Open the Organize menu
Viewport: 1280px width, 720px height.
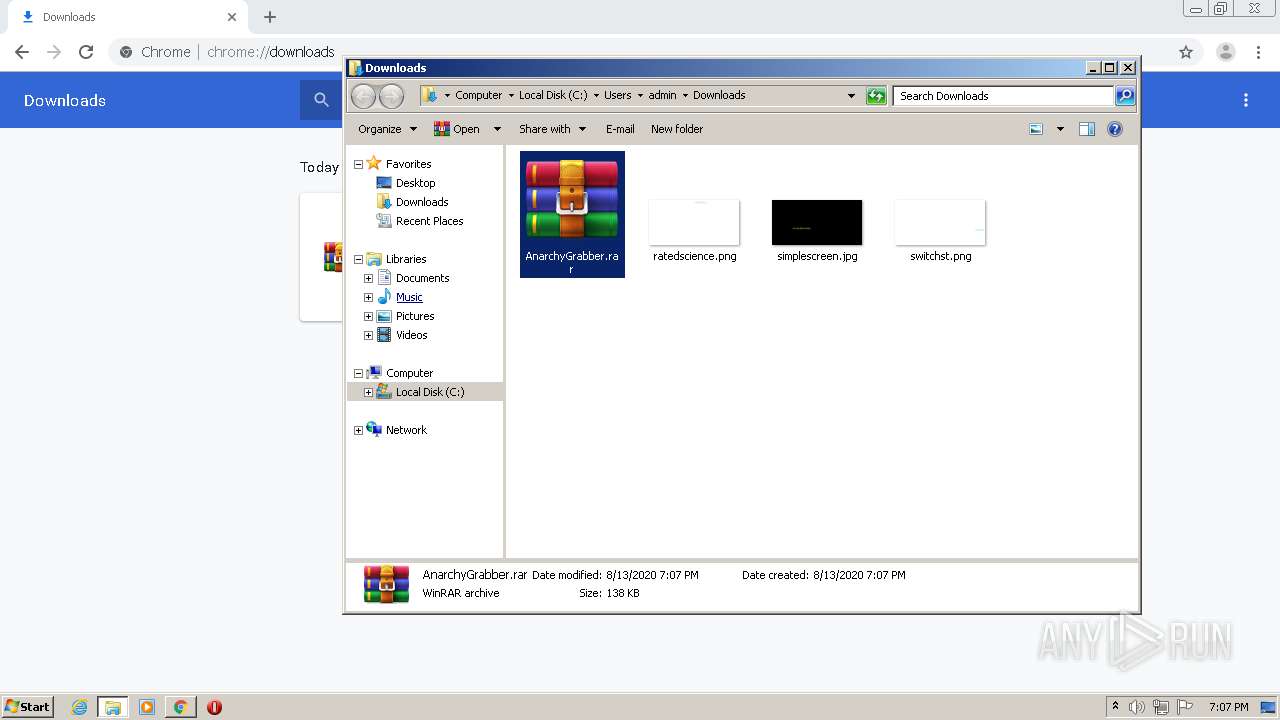coord(388,129)
